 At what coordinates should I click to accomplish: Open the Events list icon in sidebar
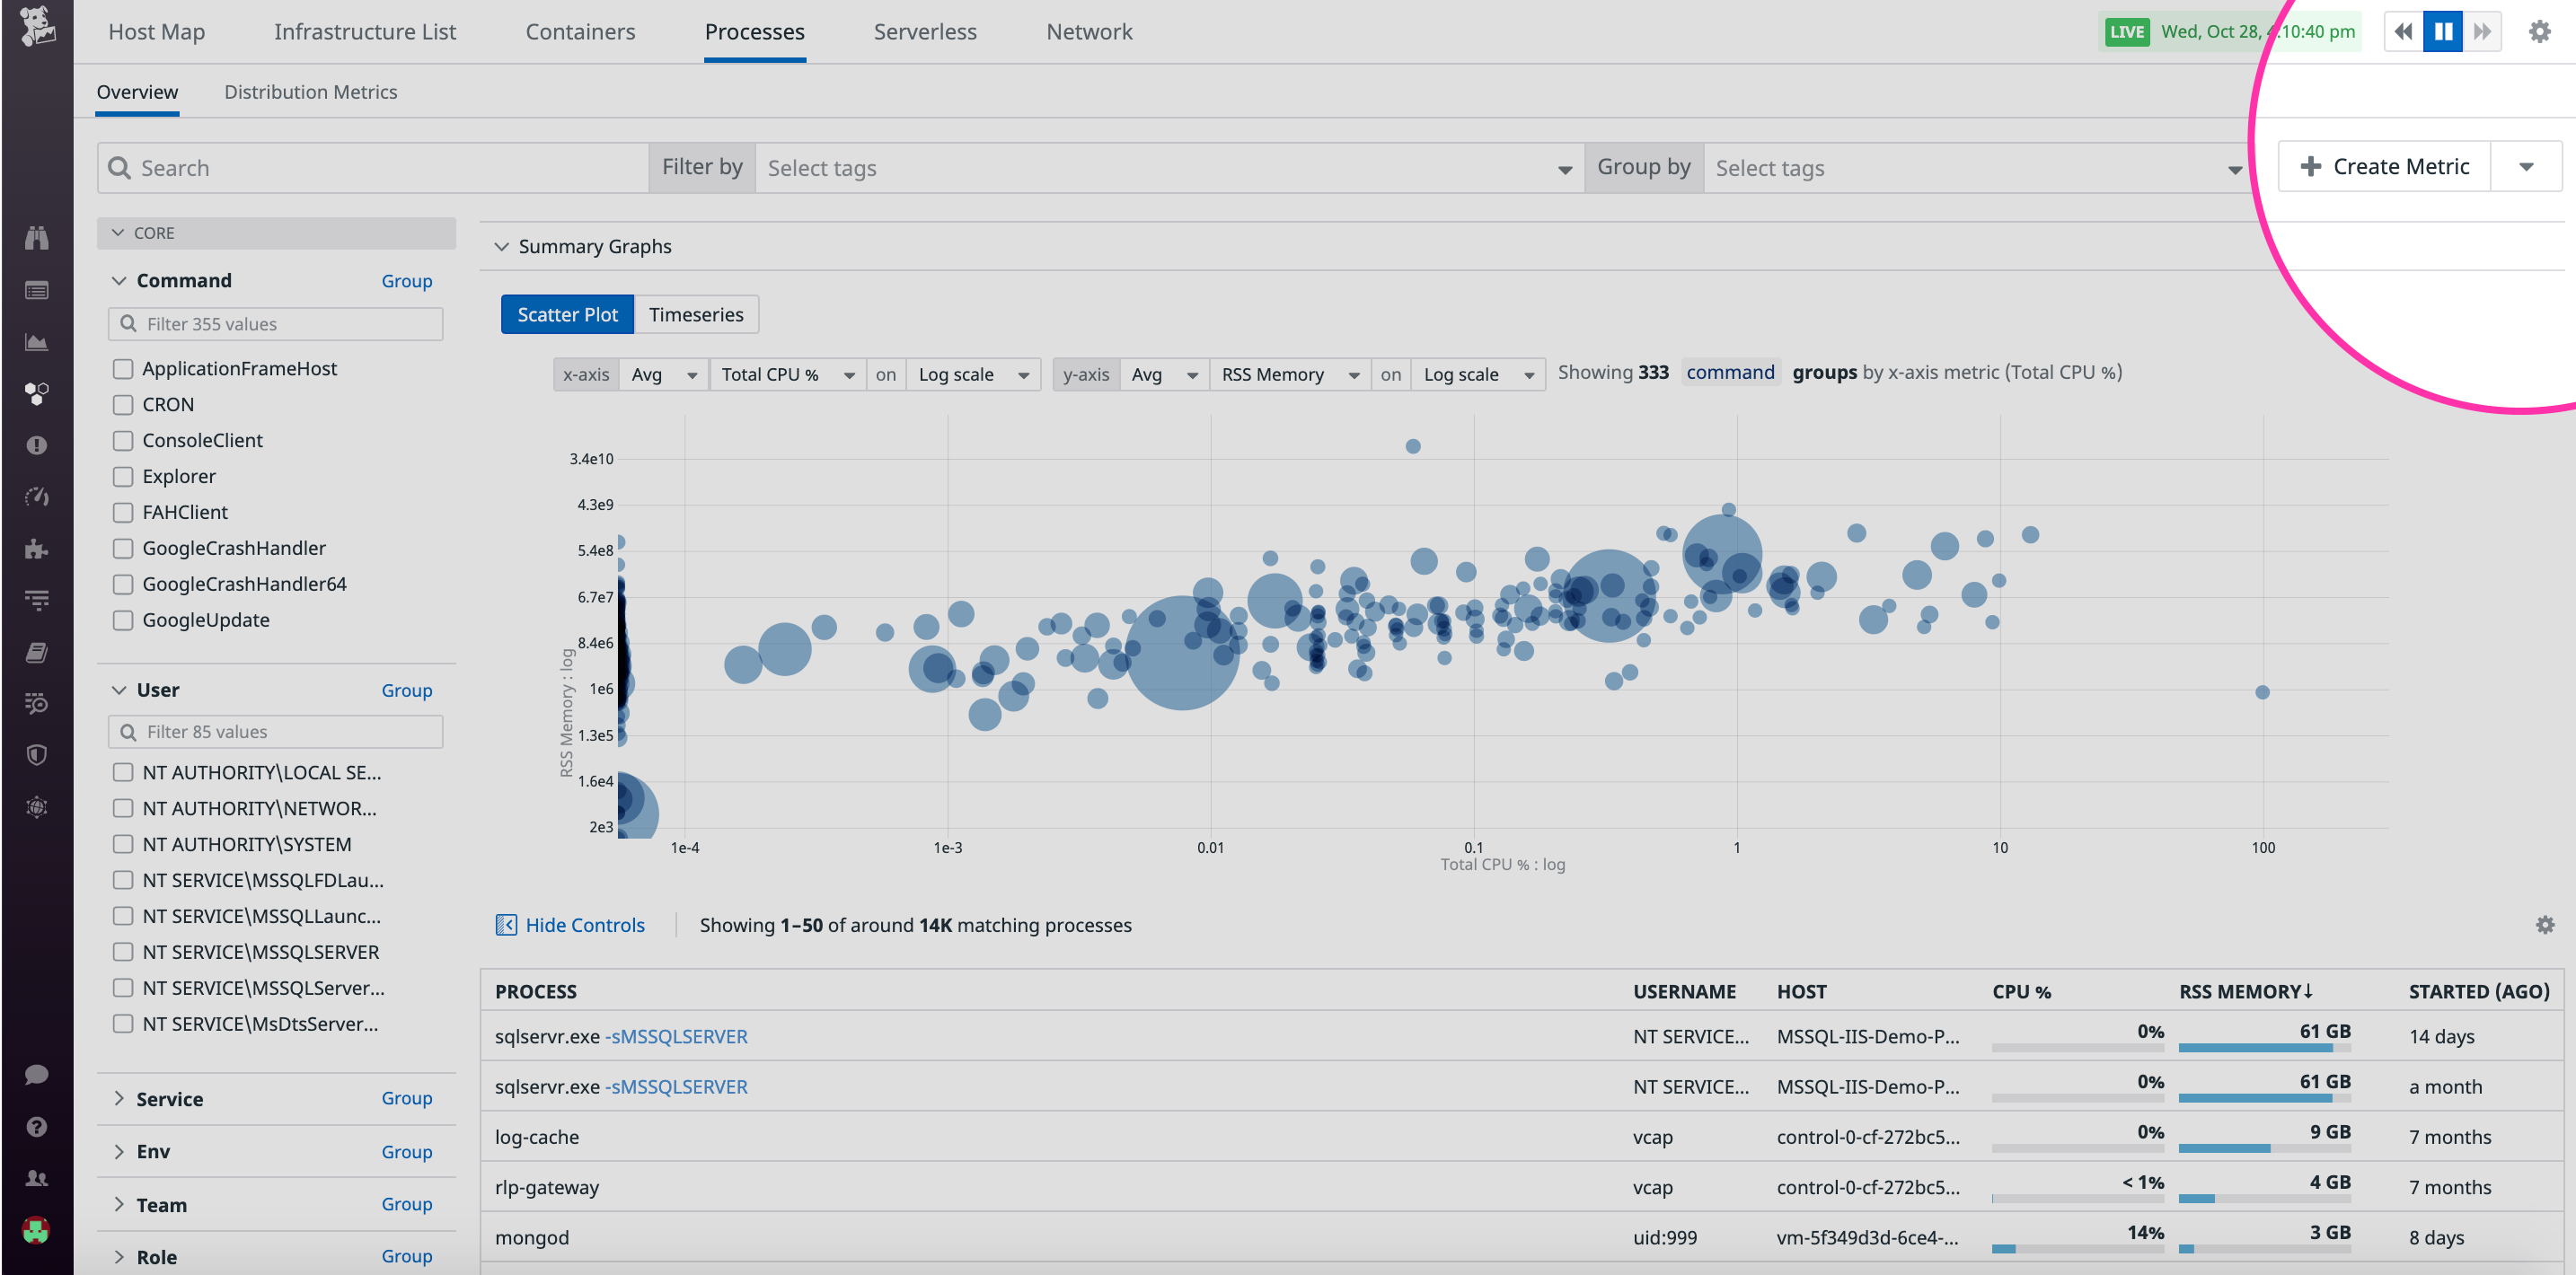click(36, 289)
